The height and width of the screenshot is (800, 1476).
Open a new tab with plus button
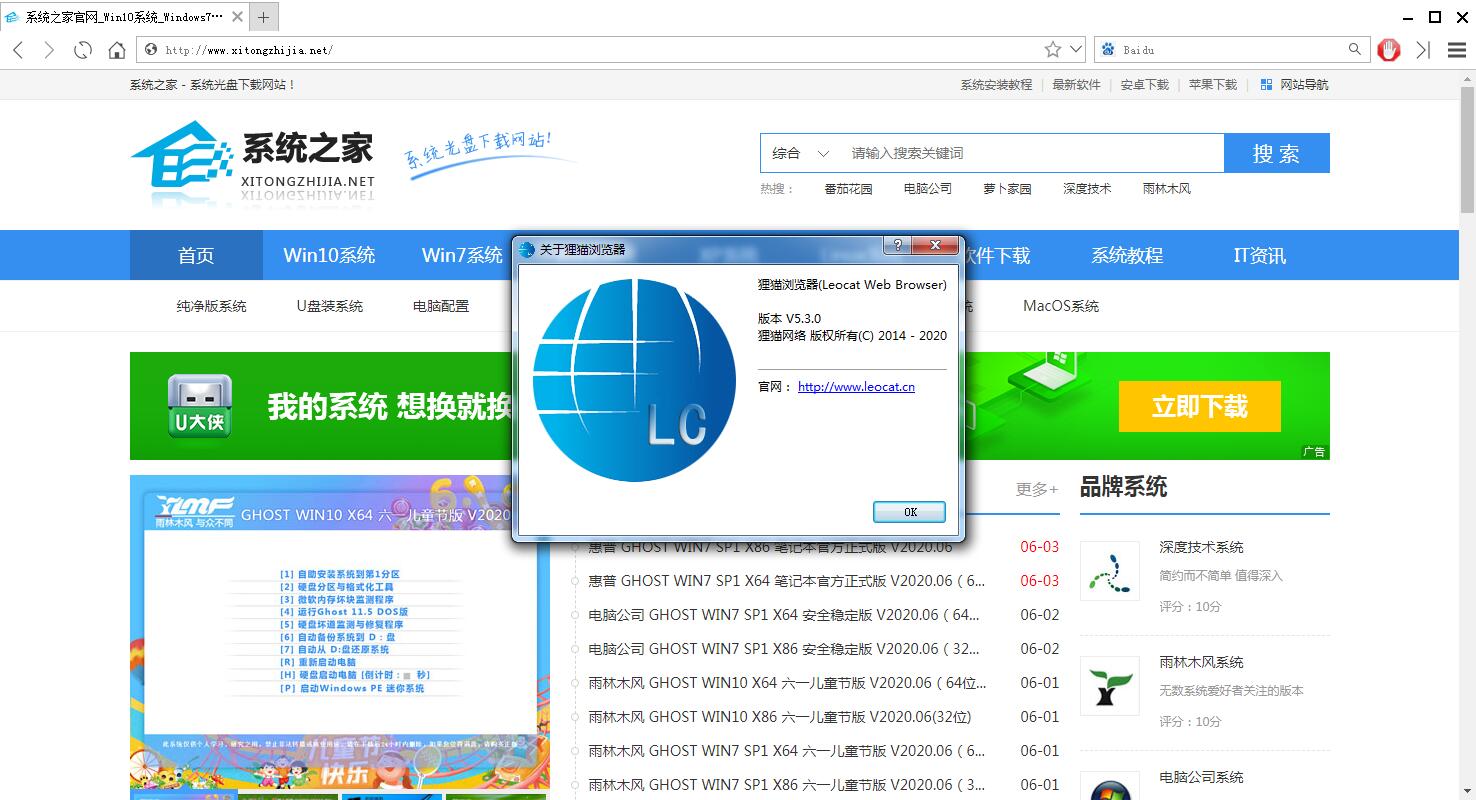click(264, 17)
